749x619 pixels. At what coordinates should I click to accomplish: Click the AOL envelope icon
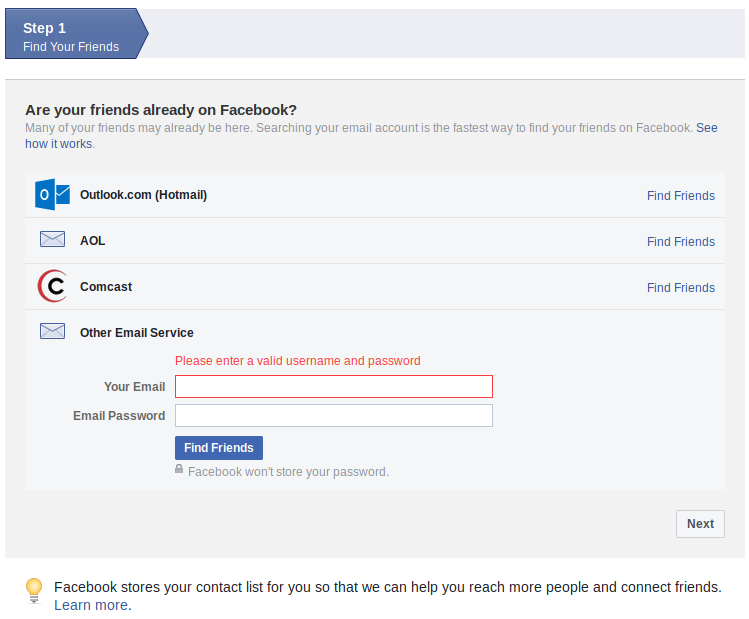tap(52, 240)
